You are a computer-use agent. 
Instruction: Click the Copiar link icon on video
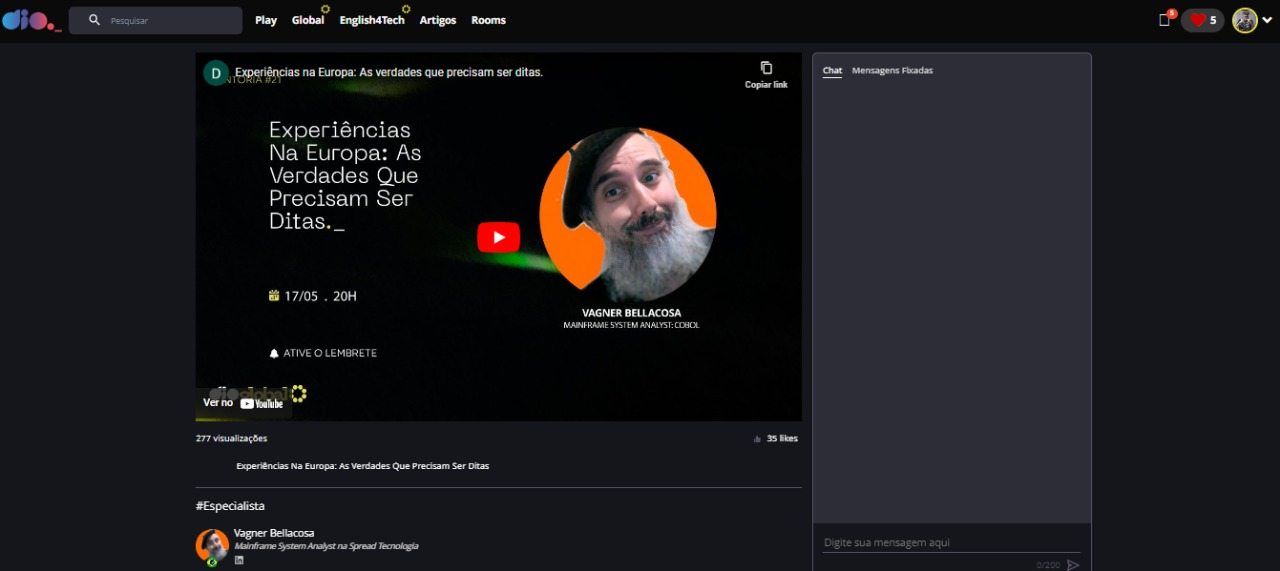pos(766,69)
